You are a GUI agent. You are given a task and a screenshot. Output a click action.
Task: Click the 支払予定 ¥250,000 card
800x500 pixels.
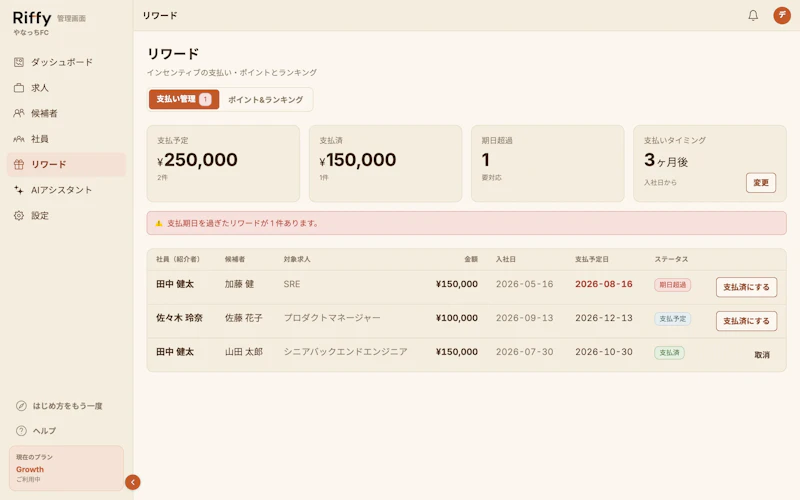click(x=223, y=163)
